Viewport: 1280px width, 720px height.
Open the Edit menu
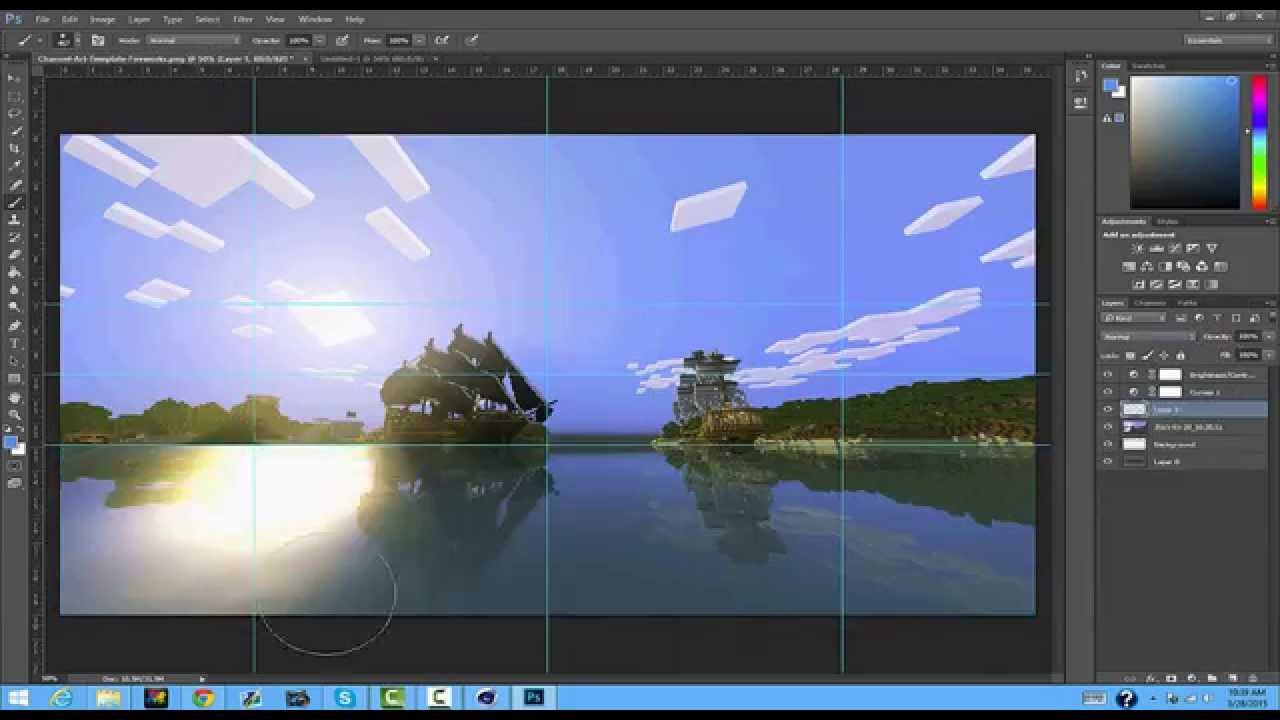(70, 19)
